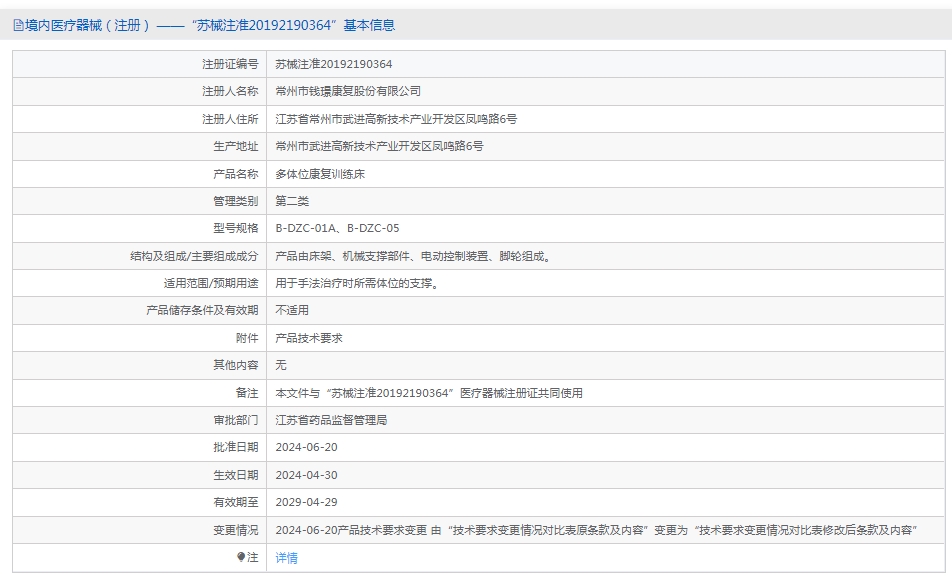Select product name 多体位康复训练床
The image size is (952, 582).
(x=320, y=174)
